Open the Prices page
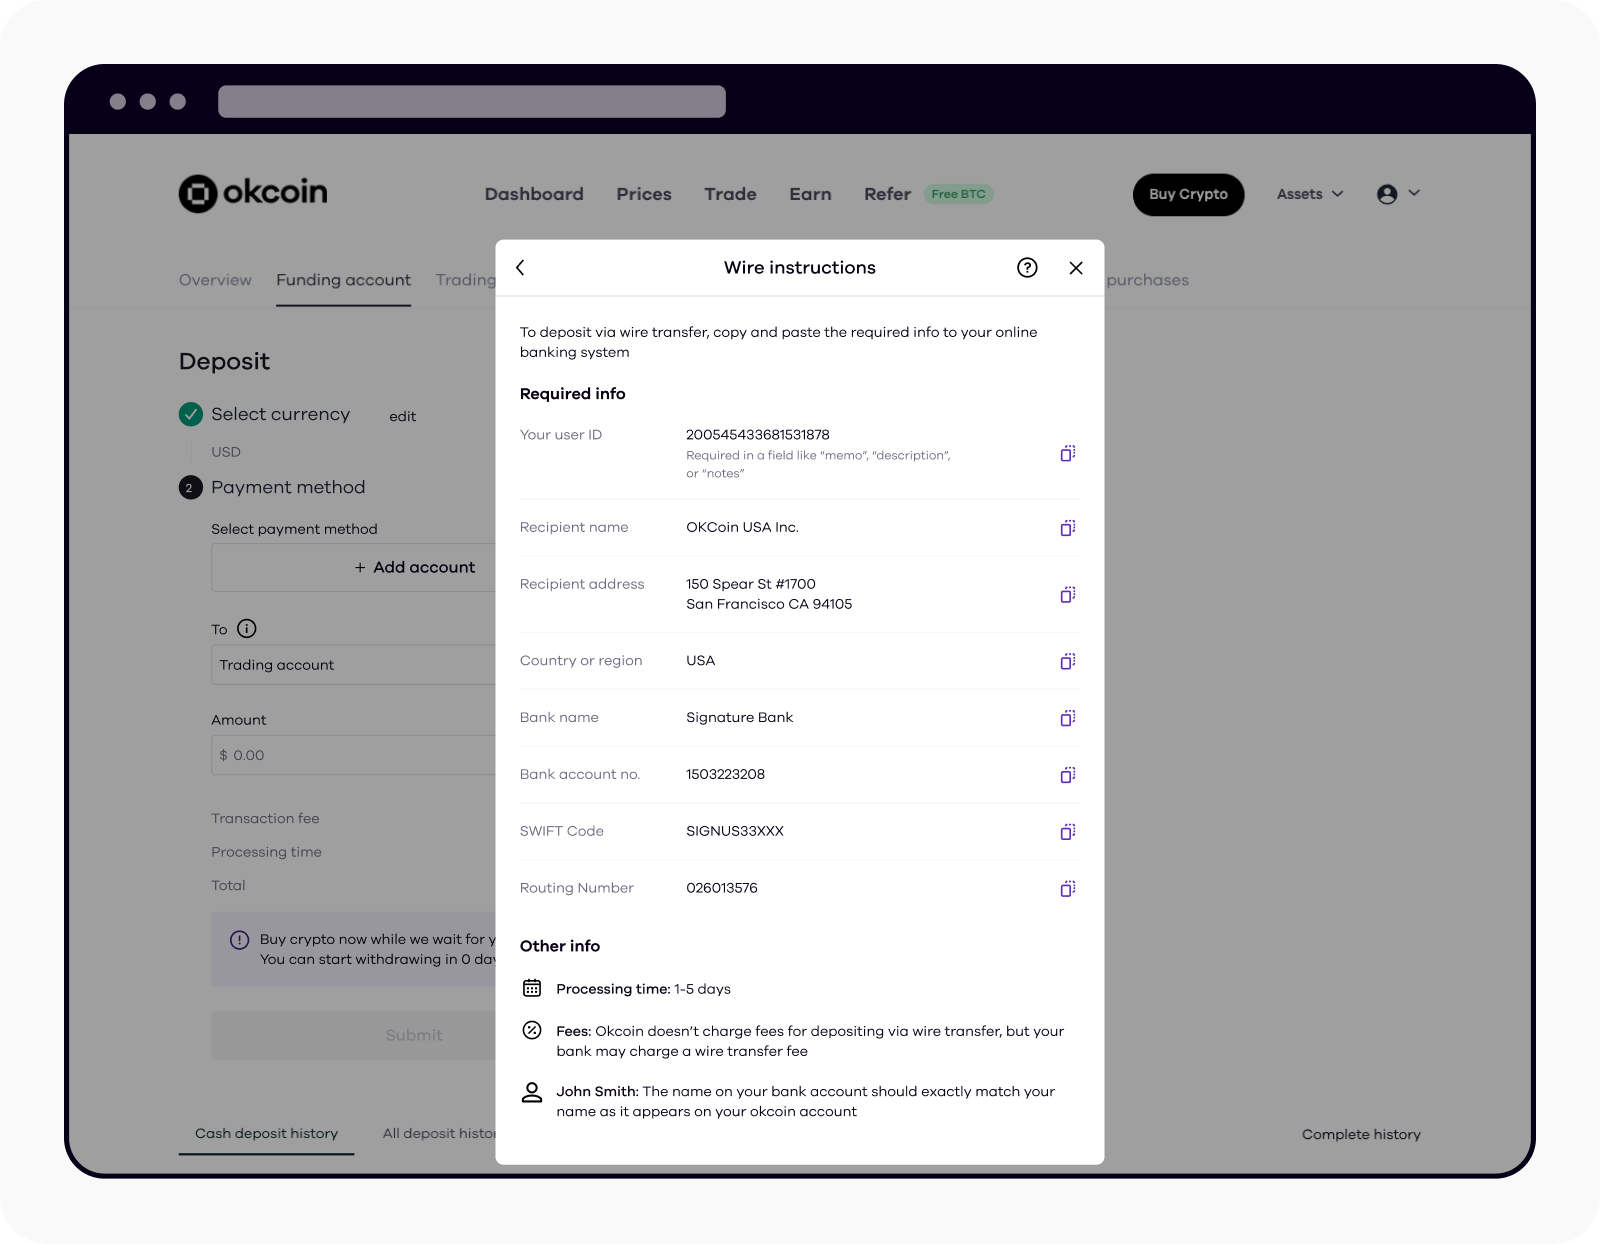This screenshot has width=1600, height=1244. coord(644,194)
